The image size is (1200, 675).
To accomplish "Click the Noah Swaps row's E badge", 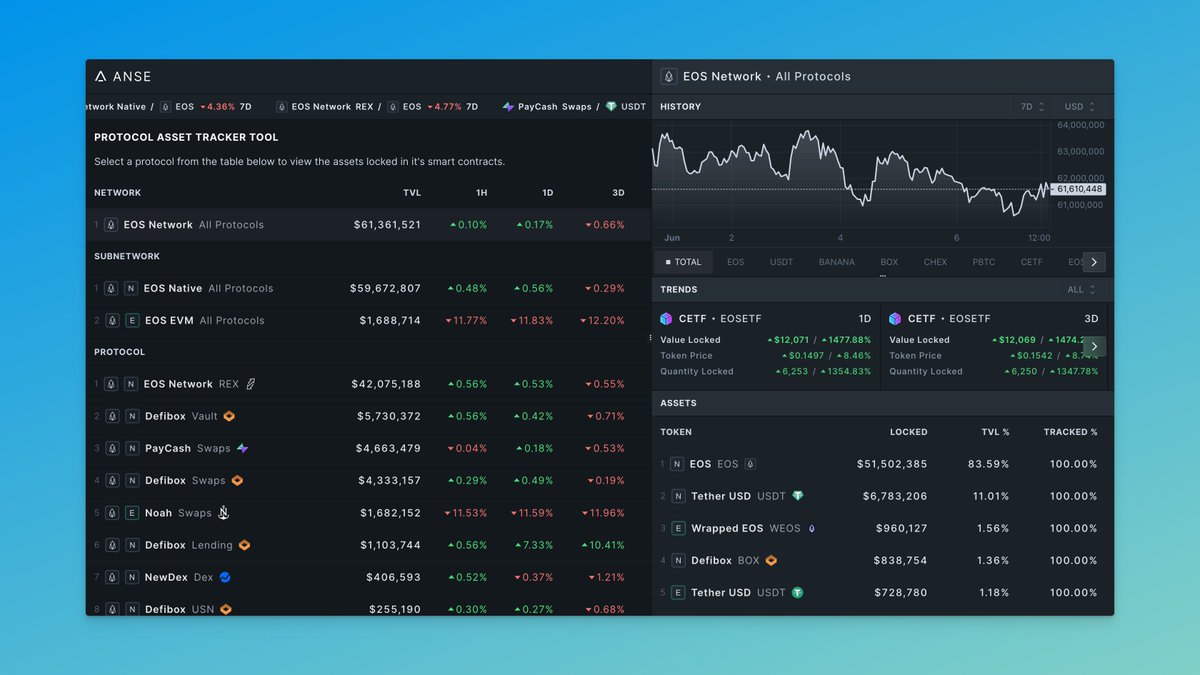I will coord(131,513).
